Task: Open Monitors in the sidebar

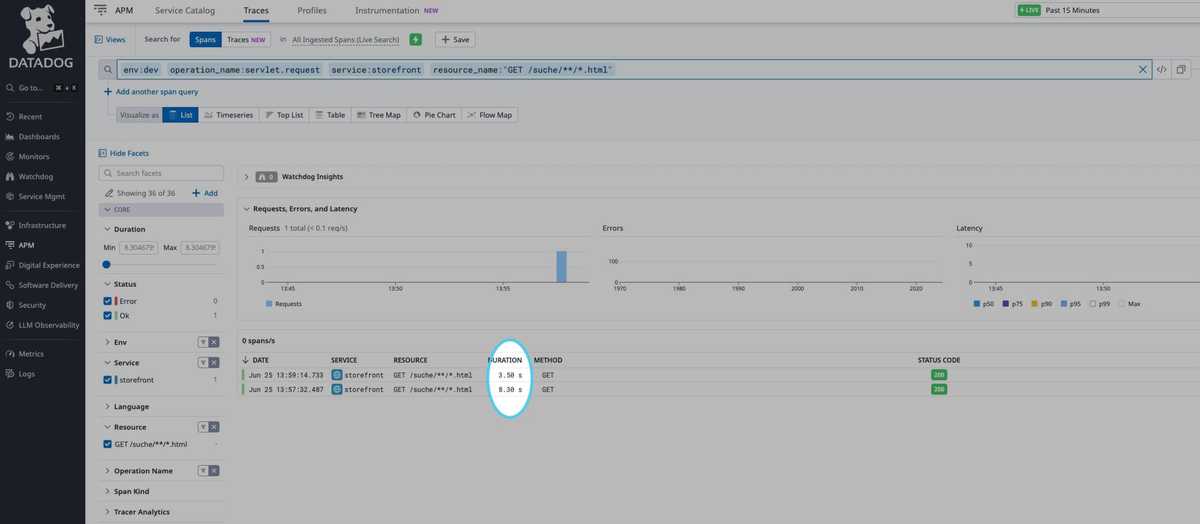Action: coord(34,156)
